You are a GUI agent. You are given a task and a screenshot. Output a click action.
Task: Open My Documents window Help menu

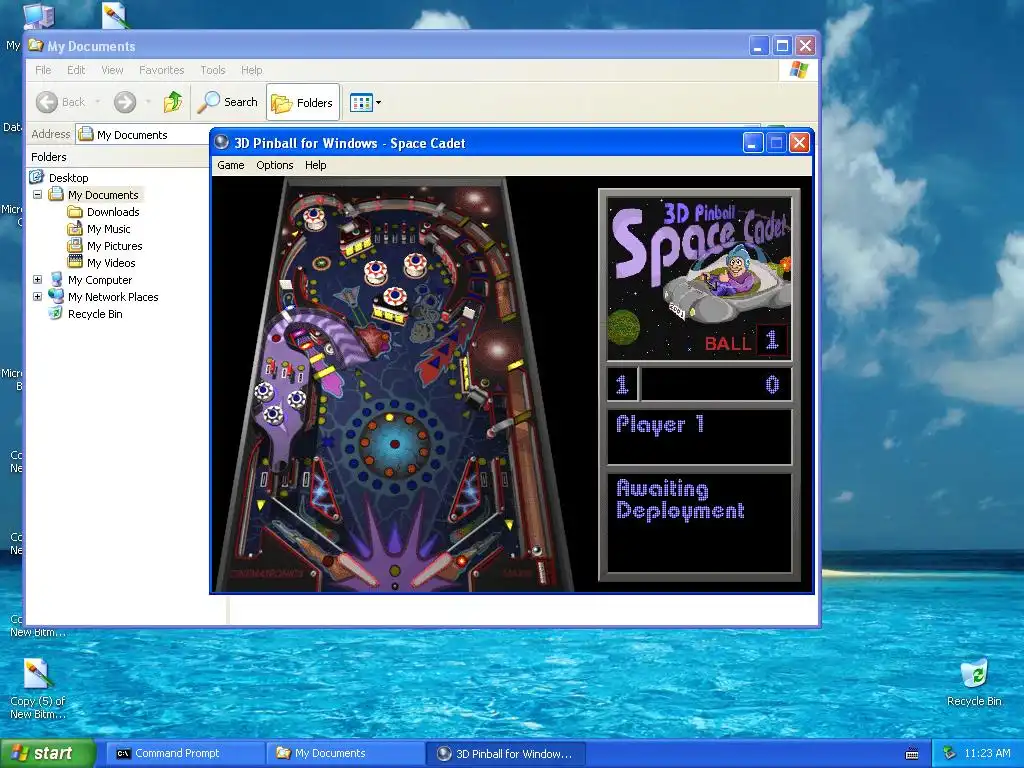(251, 70)
